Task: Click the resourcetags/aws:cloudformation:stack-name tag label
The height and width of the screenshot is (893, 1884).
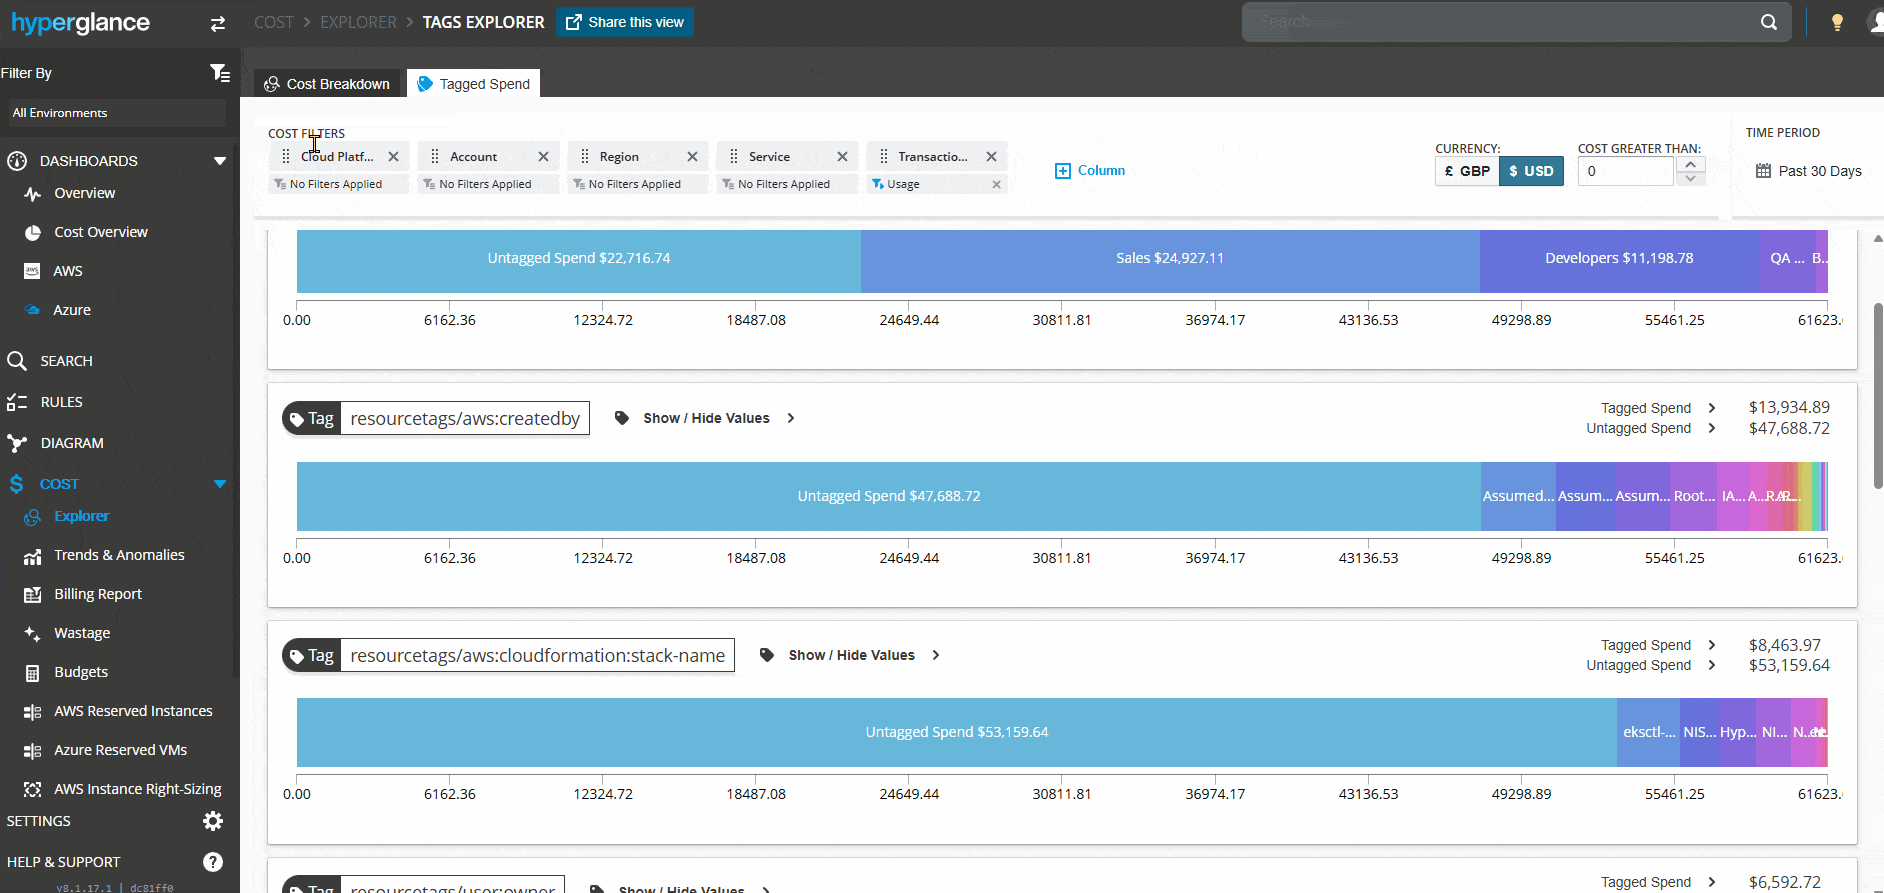Action: coord(538,655)
